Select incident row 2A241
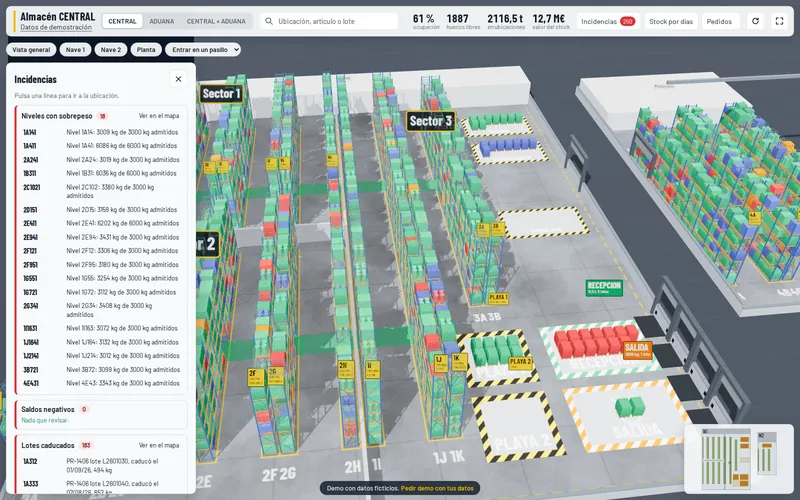 (101, 160)
